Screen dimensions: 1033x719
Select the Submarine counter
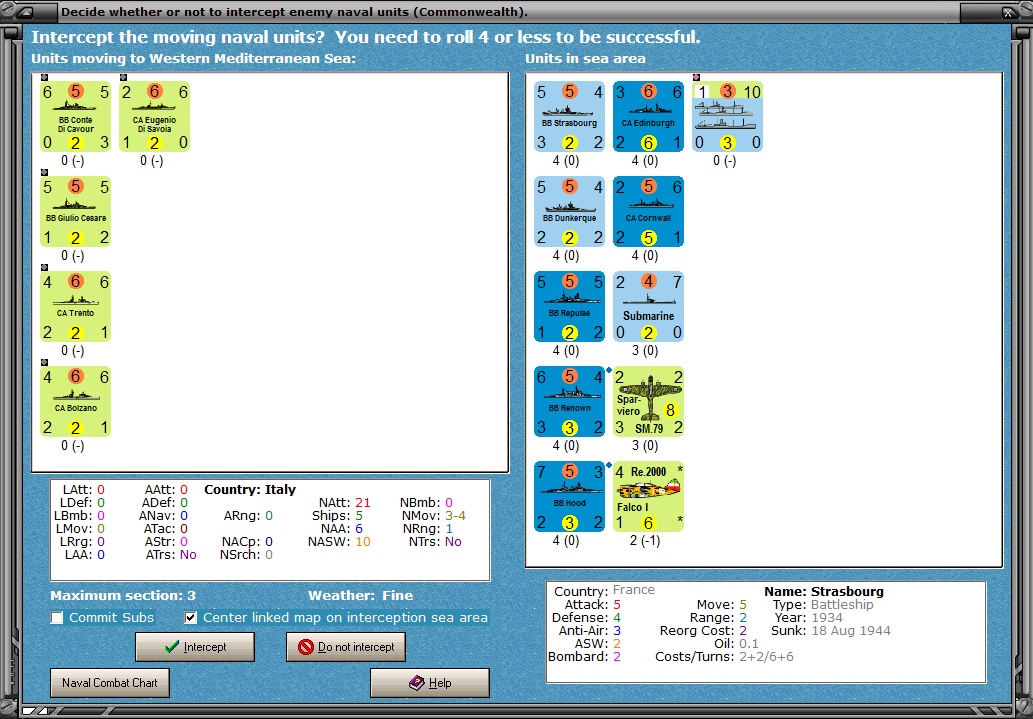click(648, 306)
